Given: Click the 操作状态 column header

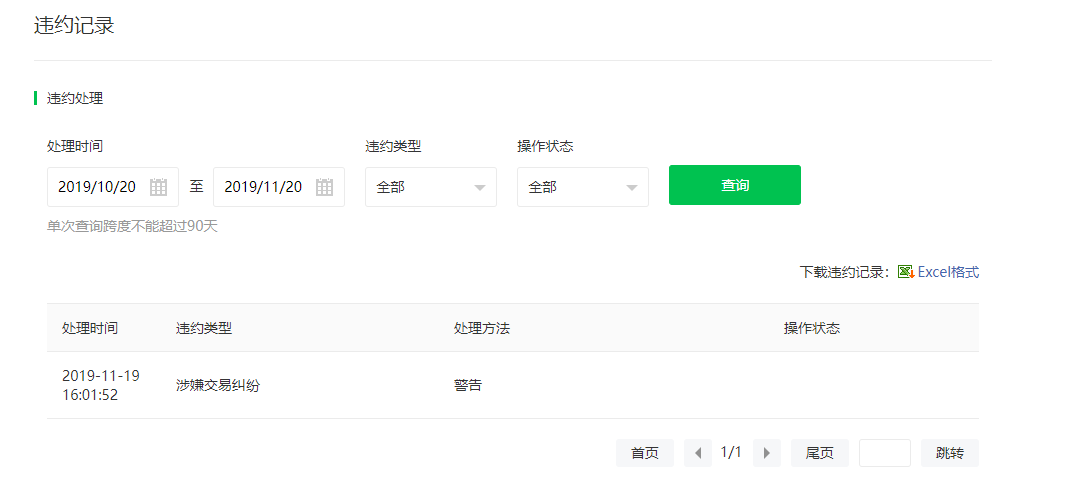Looking at the screenshot, I should click(x=812, y=328).
